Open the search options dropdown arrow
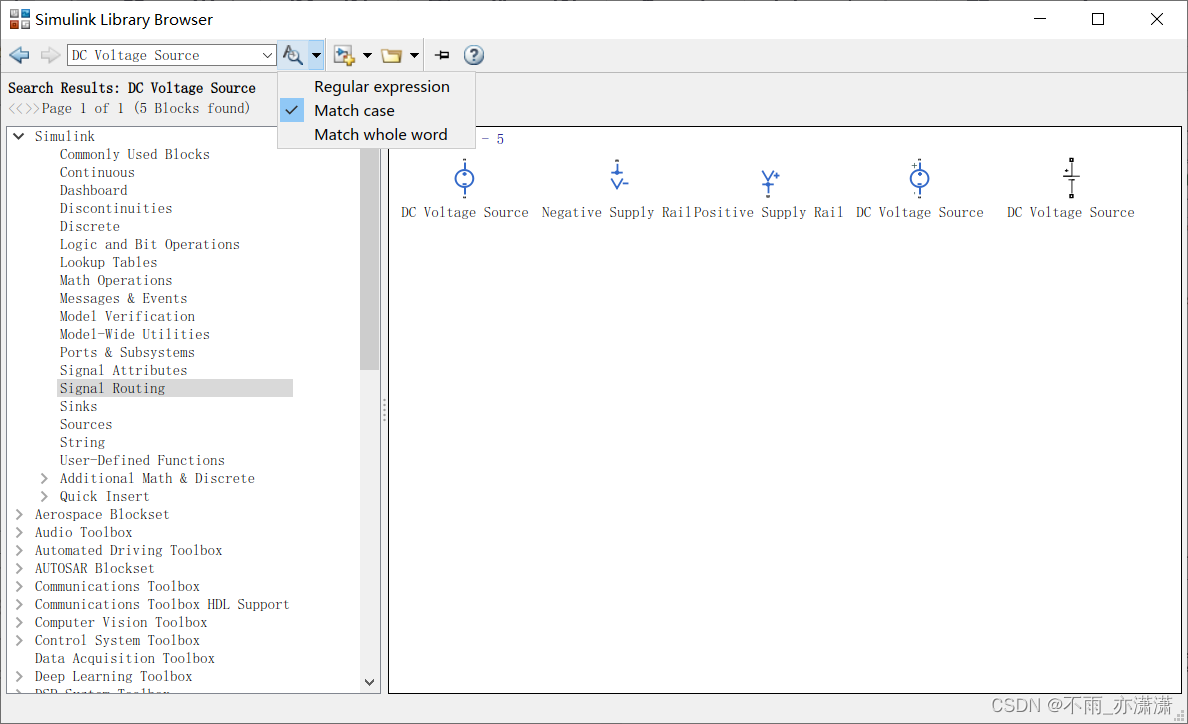This screenshot has width=1188, height=724. click(x=316, y=55)
